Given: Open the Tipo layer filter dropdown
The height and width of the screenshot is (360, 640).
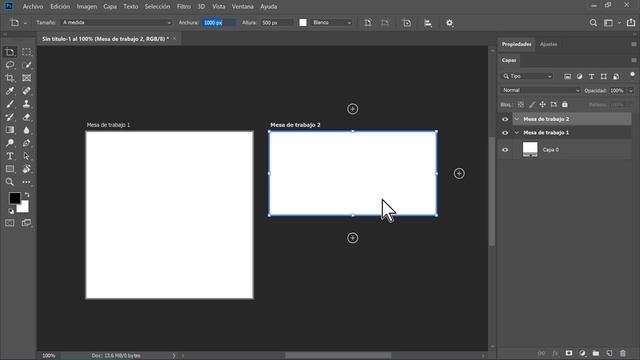Looking at the screenshot, I should coord(527,76).
